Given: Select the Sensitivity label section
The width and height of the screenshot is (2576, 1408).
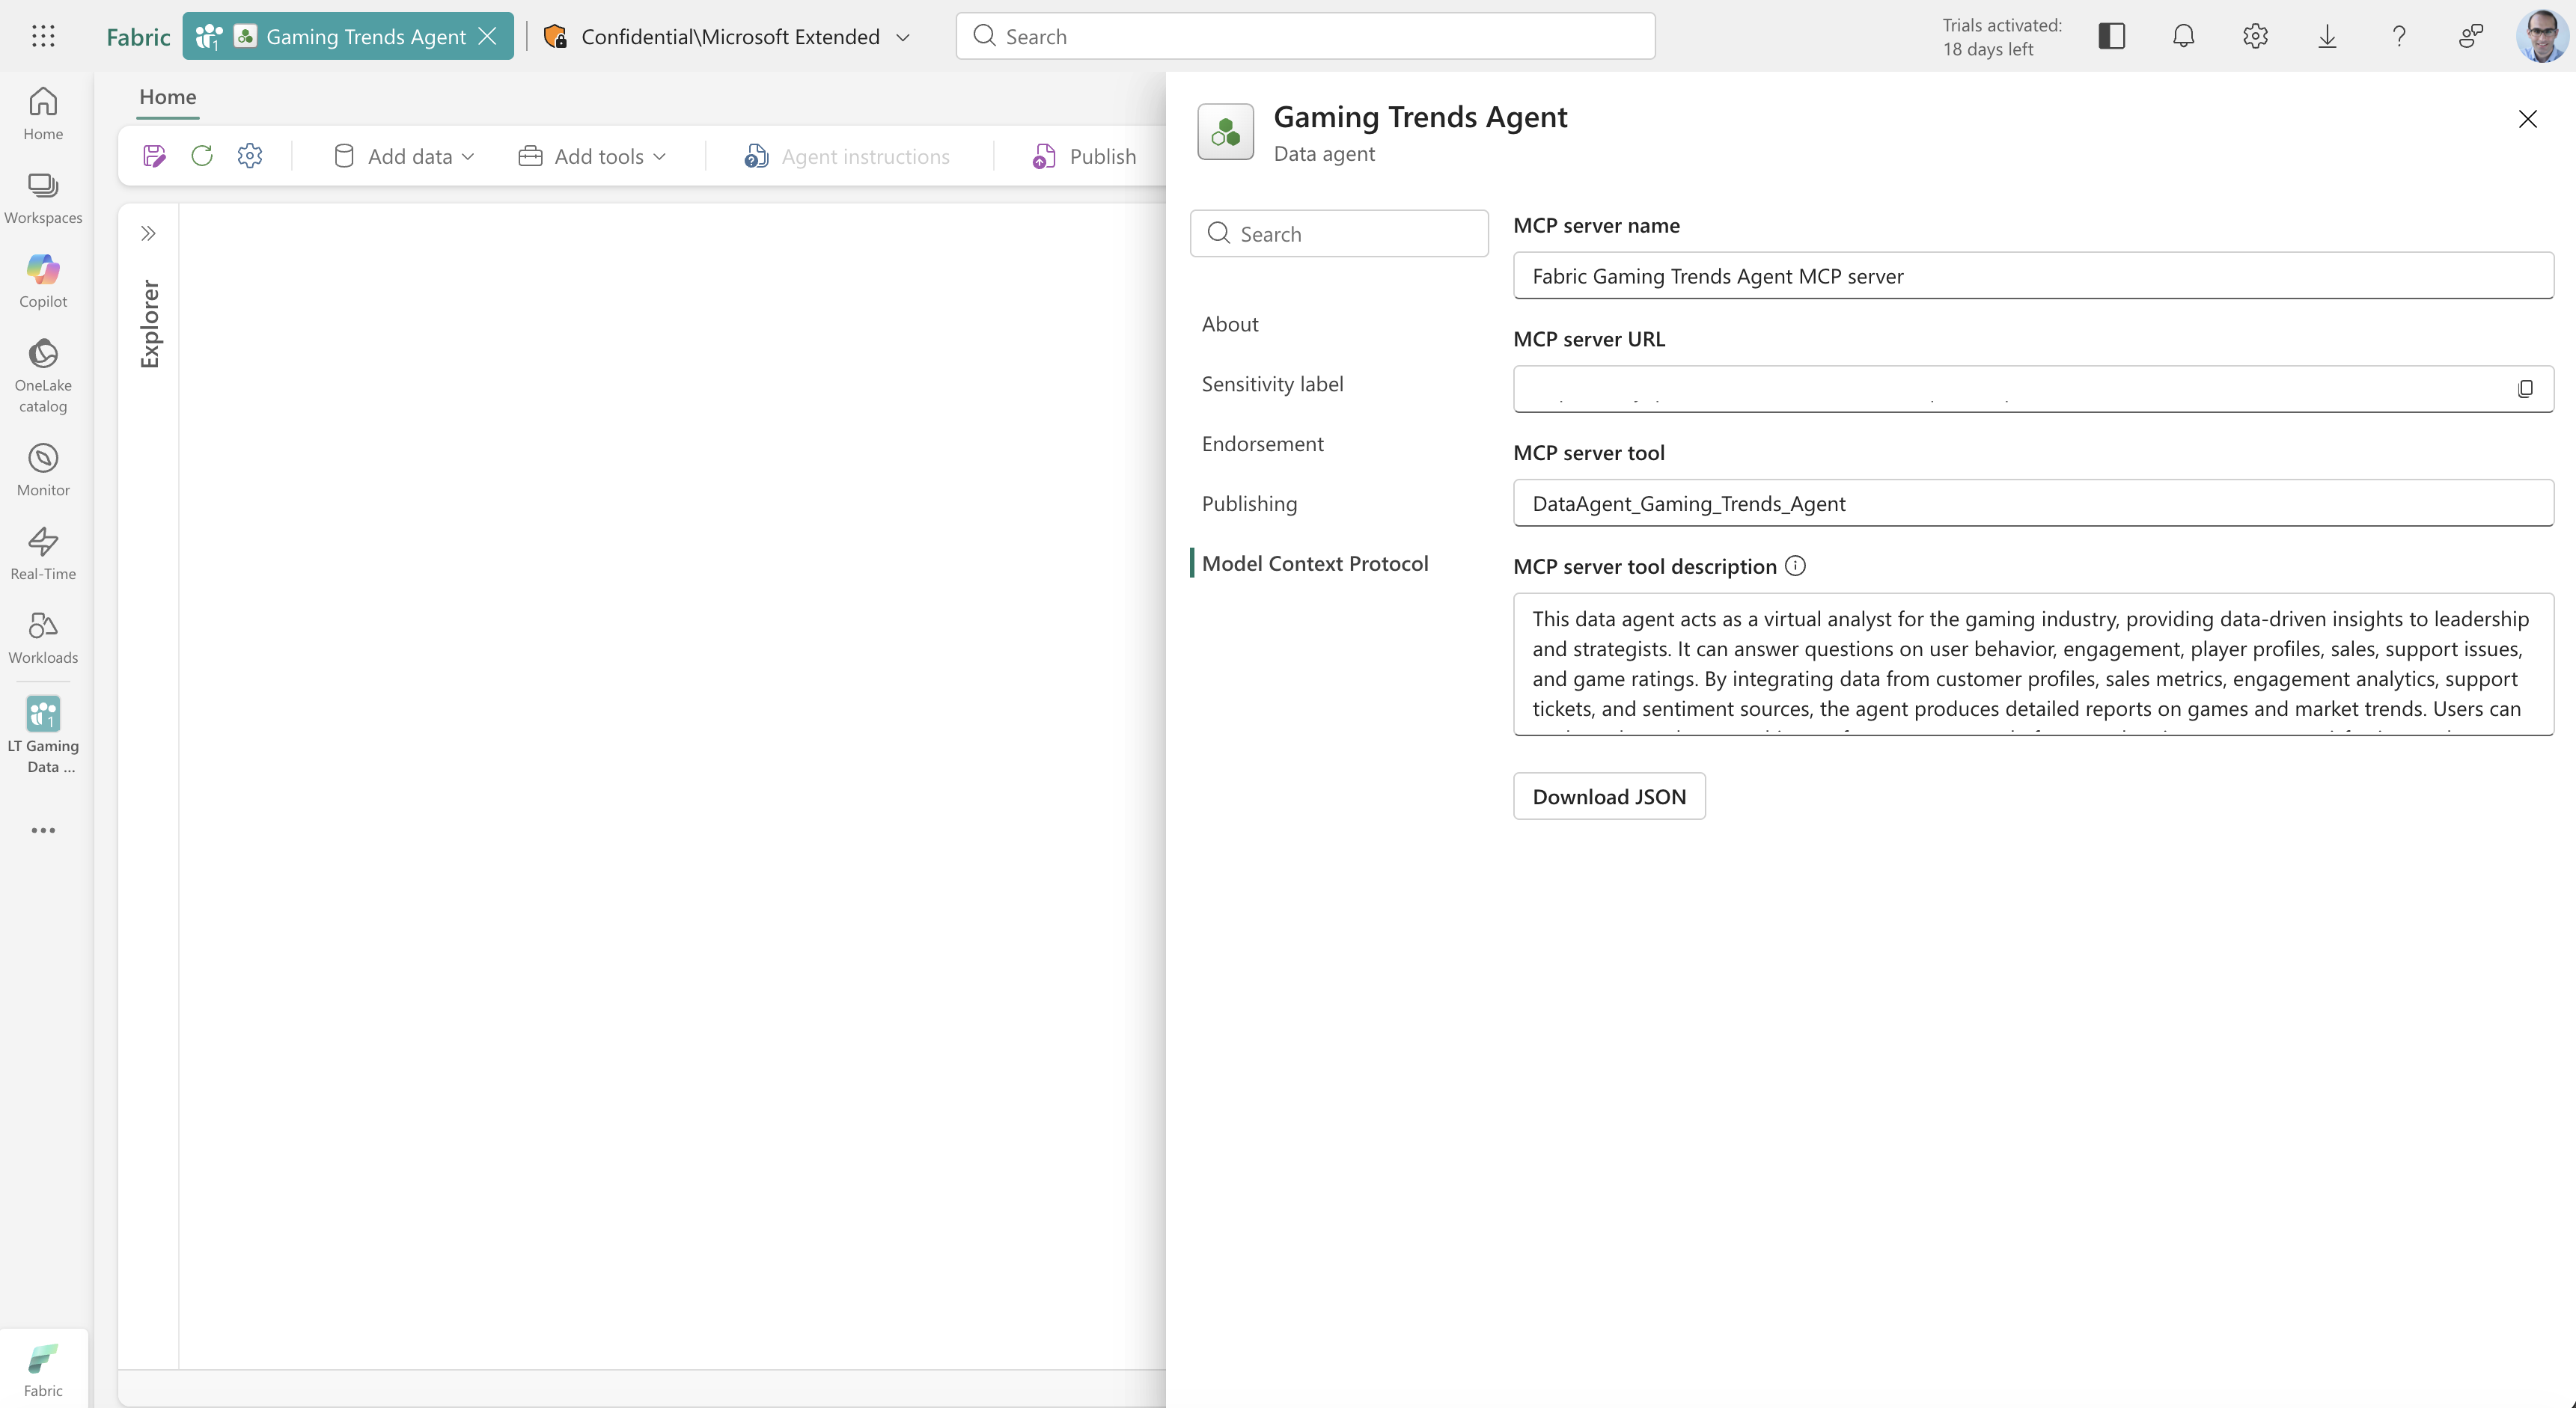Looking at the screenshot, I should pyautogui.click(x=1272, y=384).
